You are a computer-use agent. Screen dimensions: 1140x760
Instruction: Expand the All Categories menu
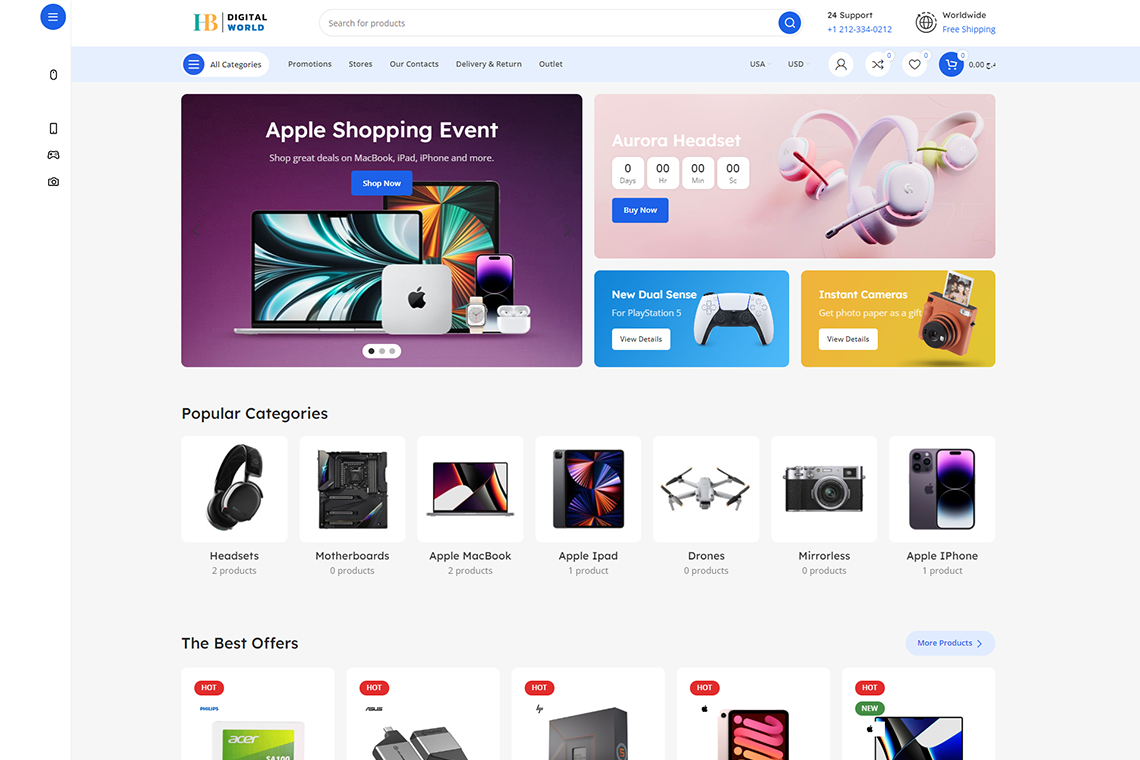(x=225, y=64)
